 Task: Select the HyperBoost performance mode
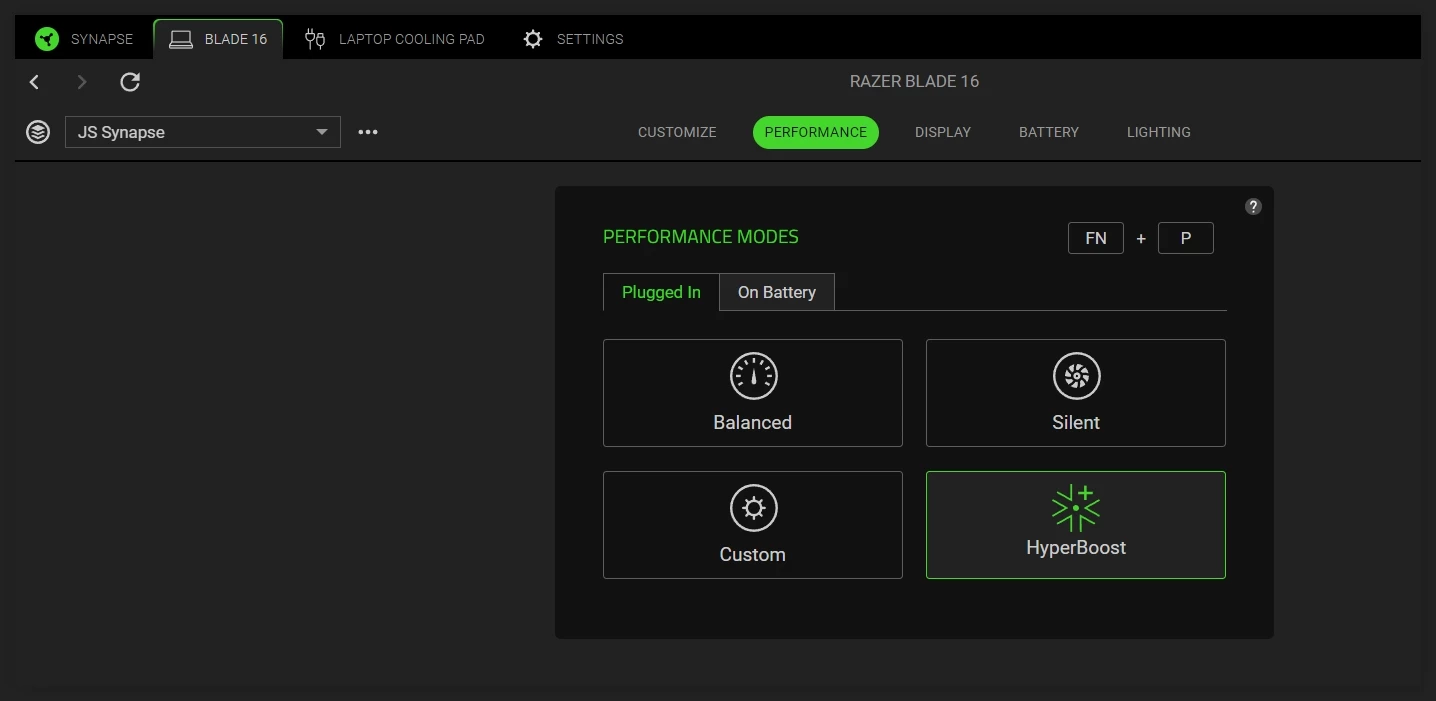pos(1076,525)
